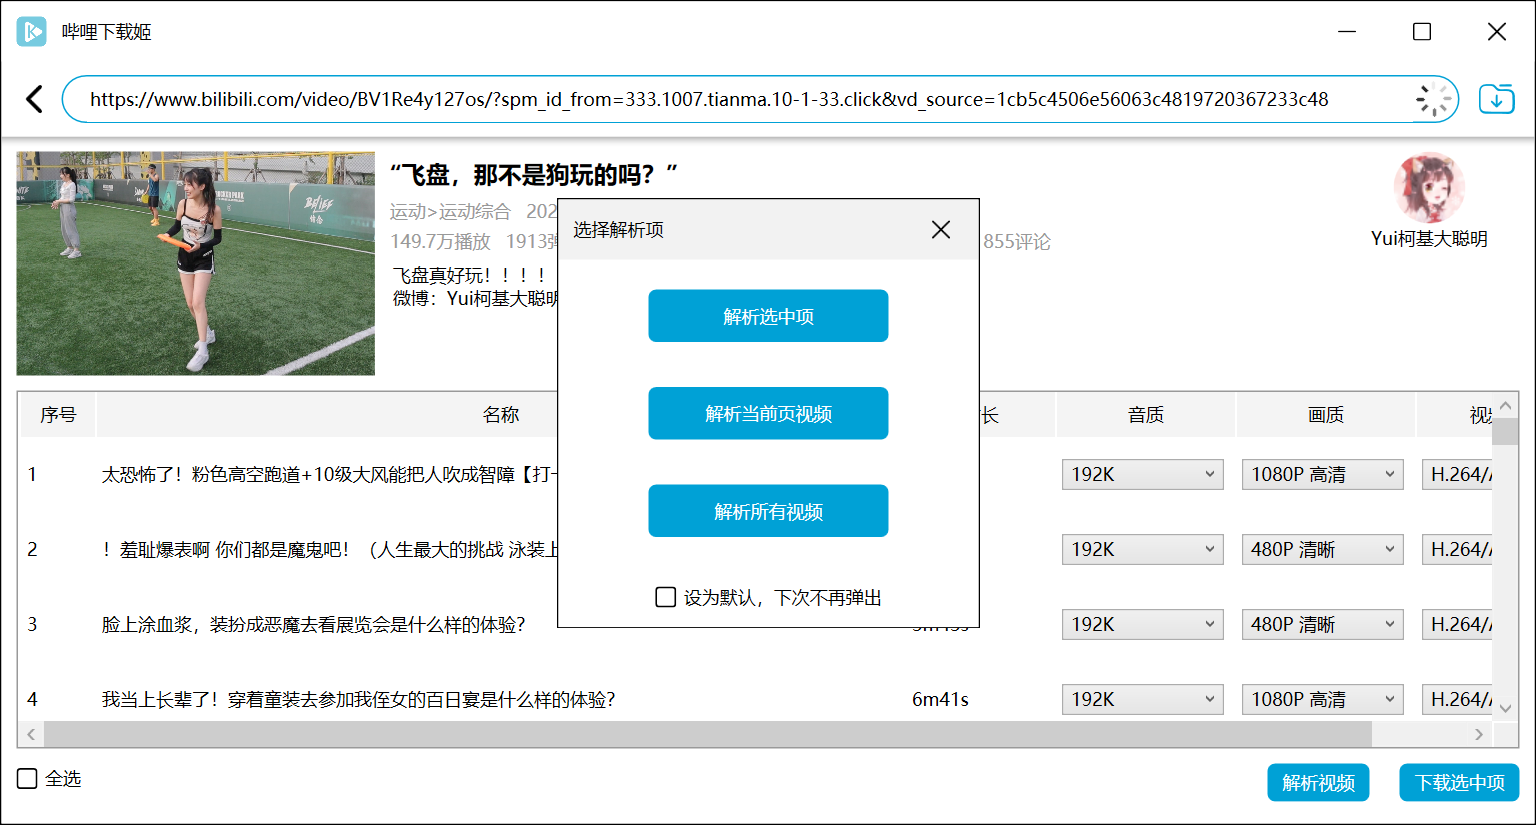
Task: Click the 音质 column header
Action: 1145,415
